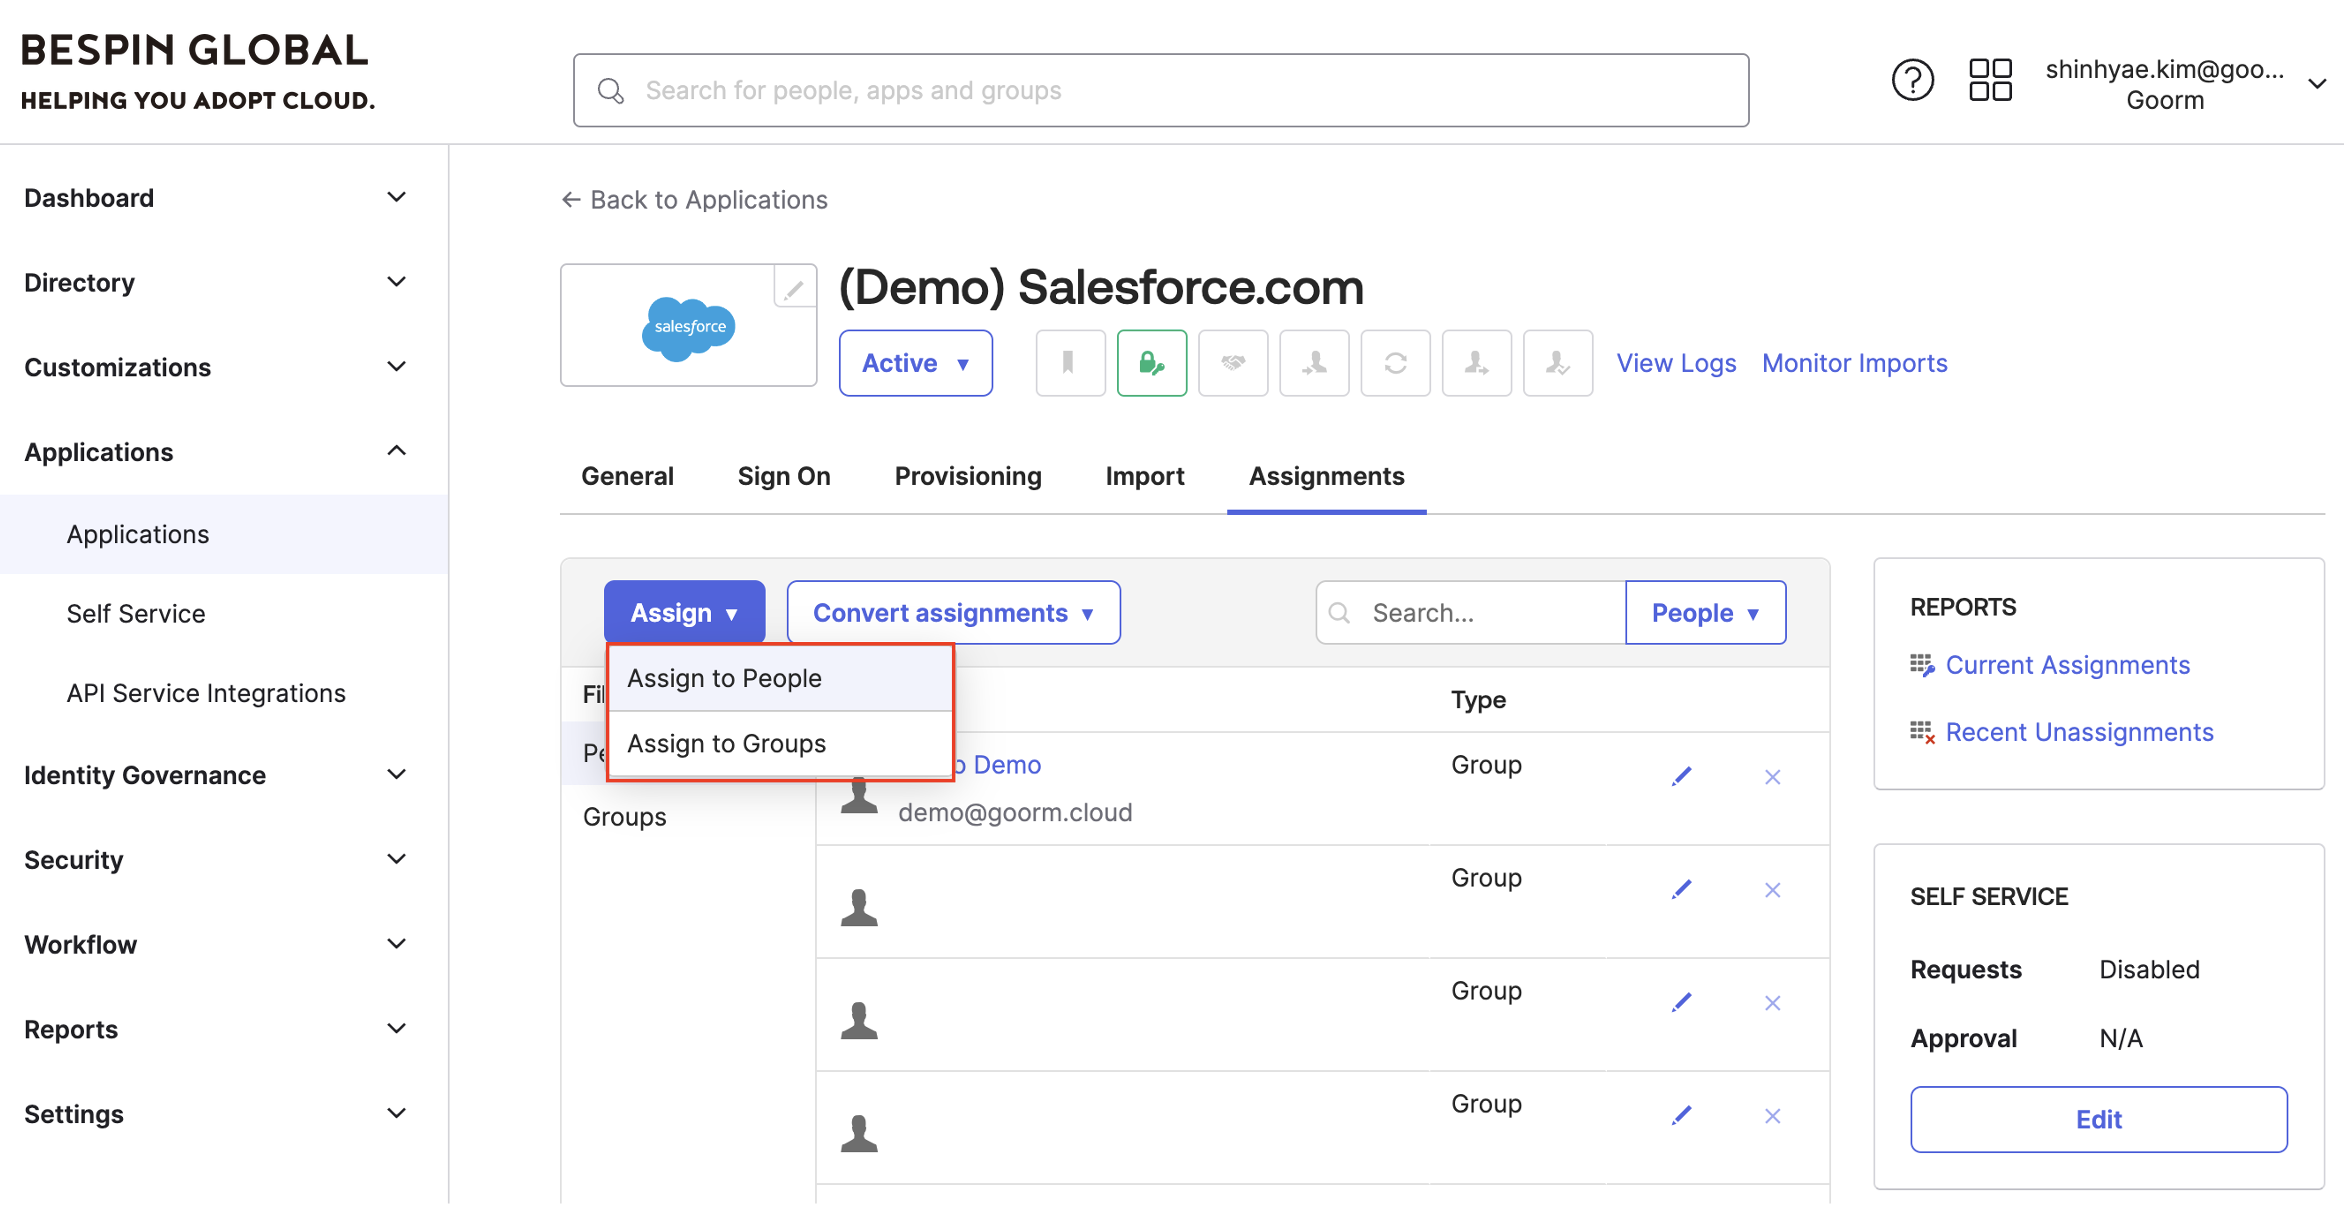Viewport: 2344px width, 1215px height.
Task: Click the bookmark icon in app toolbar
Action: click(x=1070, y=363)
